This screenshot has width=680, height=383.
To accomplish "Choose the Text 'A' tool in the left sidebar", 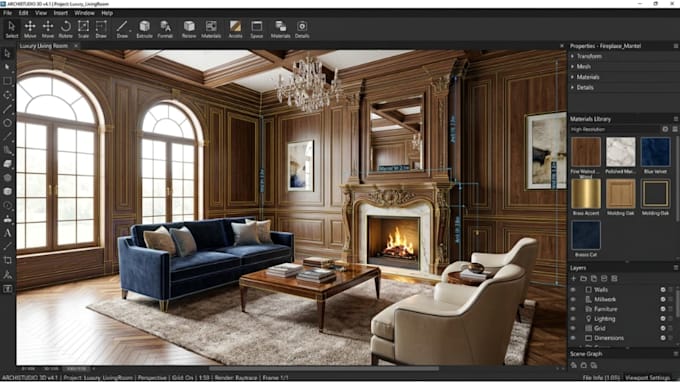I will point(7,233).
